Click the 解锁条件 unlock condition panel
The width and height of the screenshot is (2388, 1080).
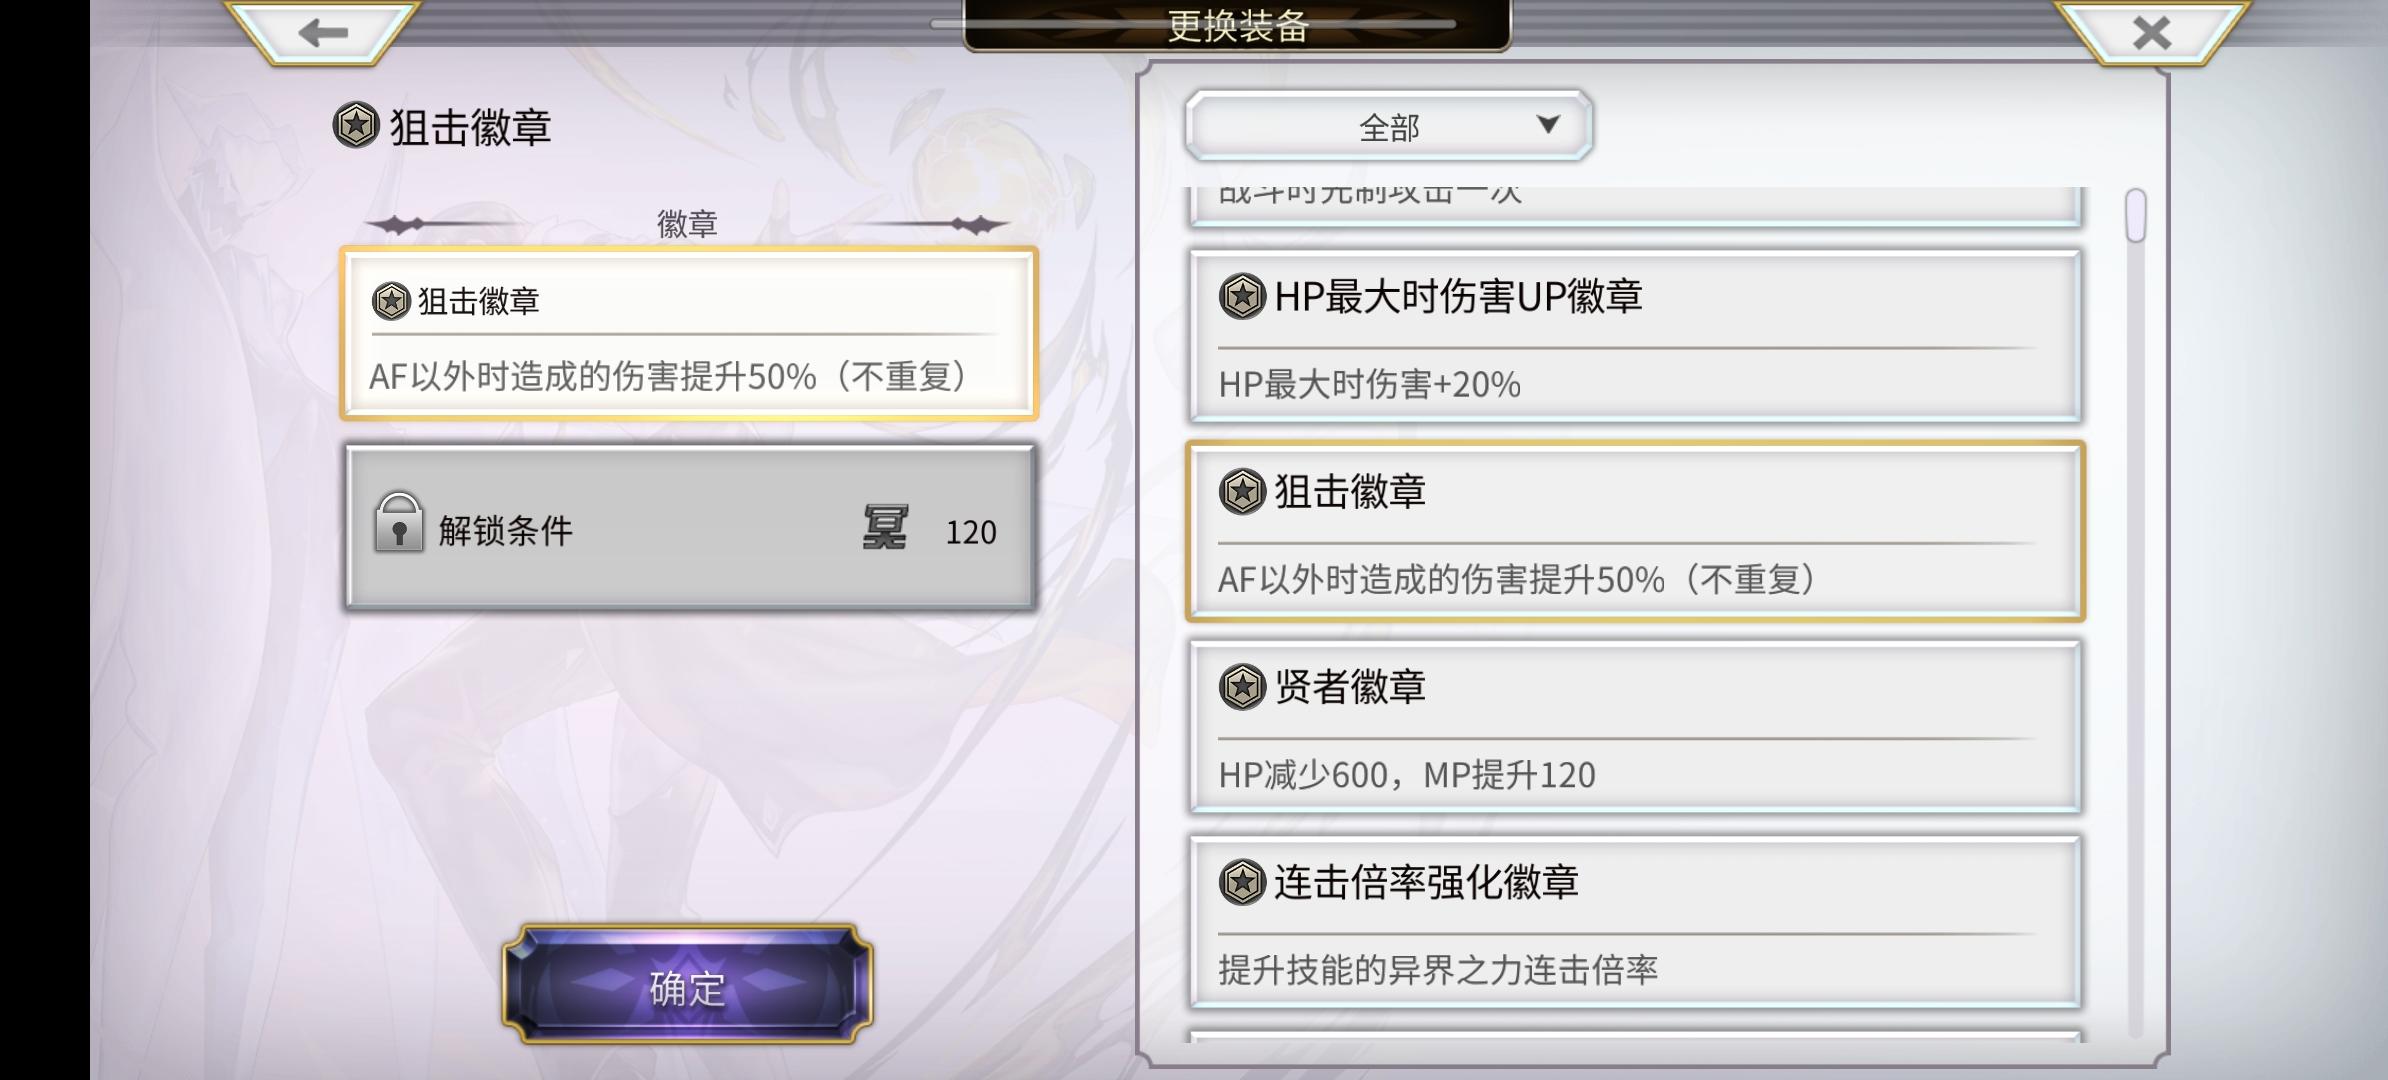click(688, 528)
